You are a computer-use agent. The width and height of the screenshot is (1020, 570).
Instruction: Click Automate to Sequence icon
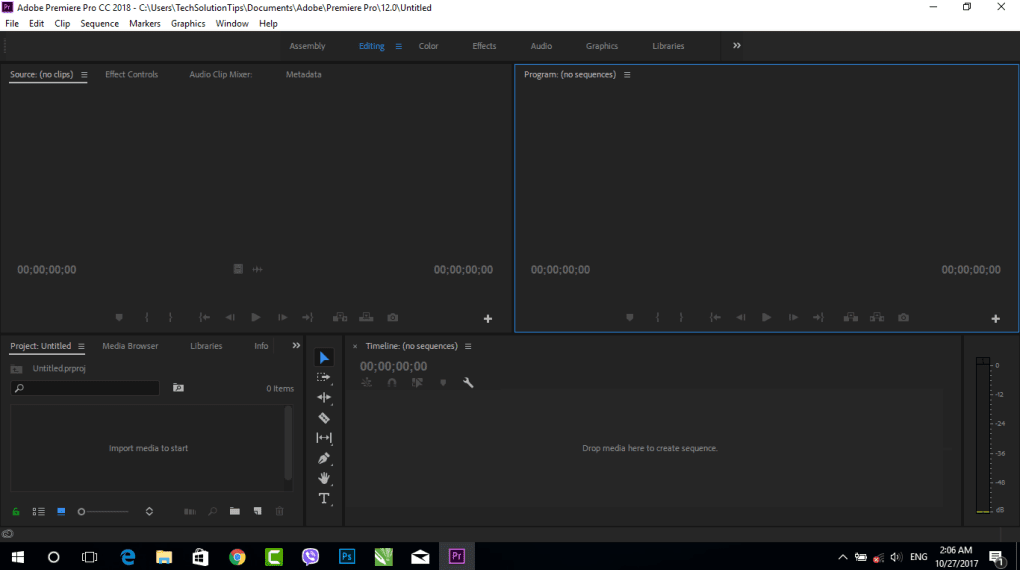point(190,511)
